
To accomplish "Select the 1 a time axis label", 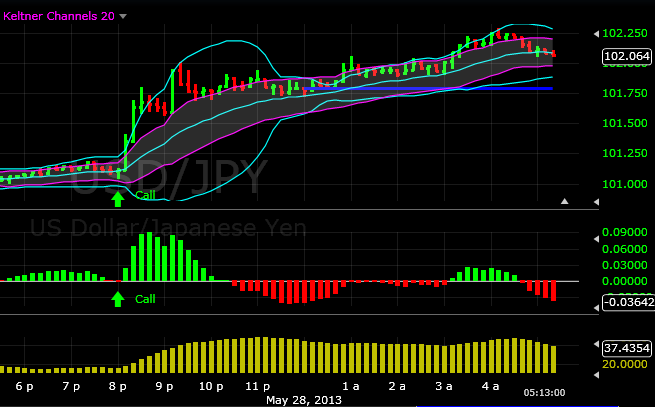I will (x=351, y=386).
